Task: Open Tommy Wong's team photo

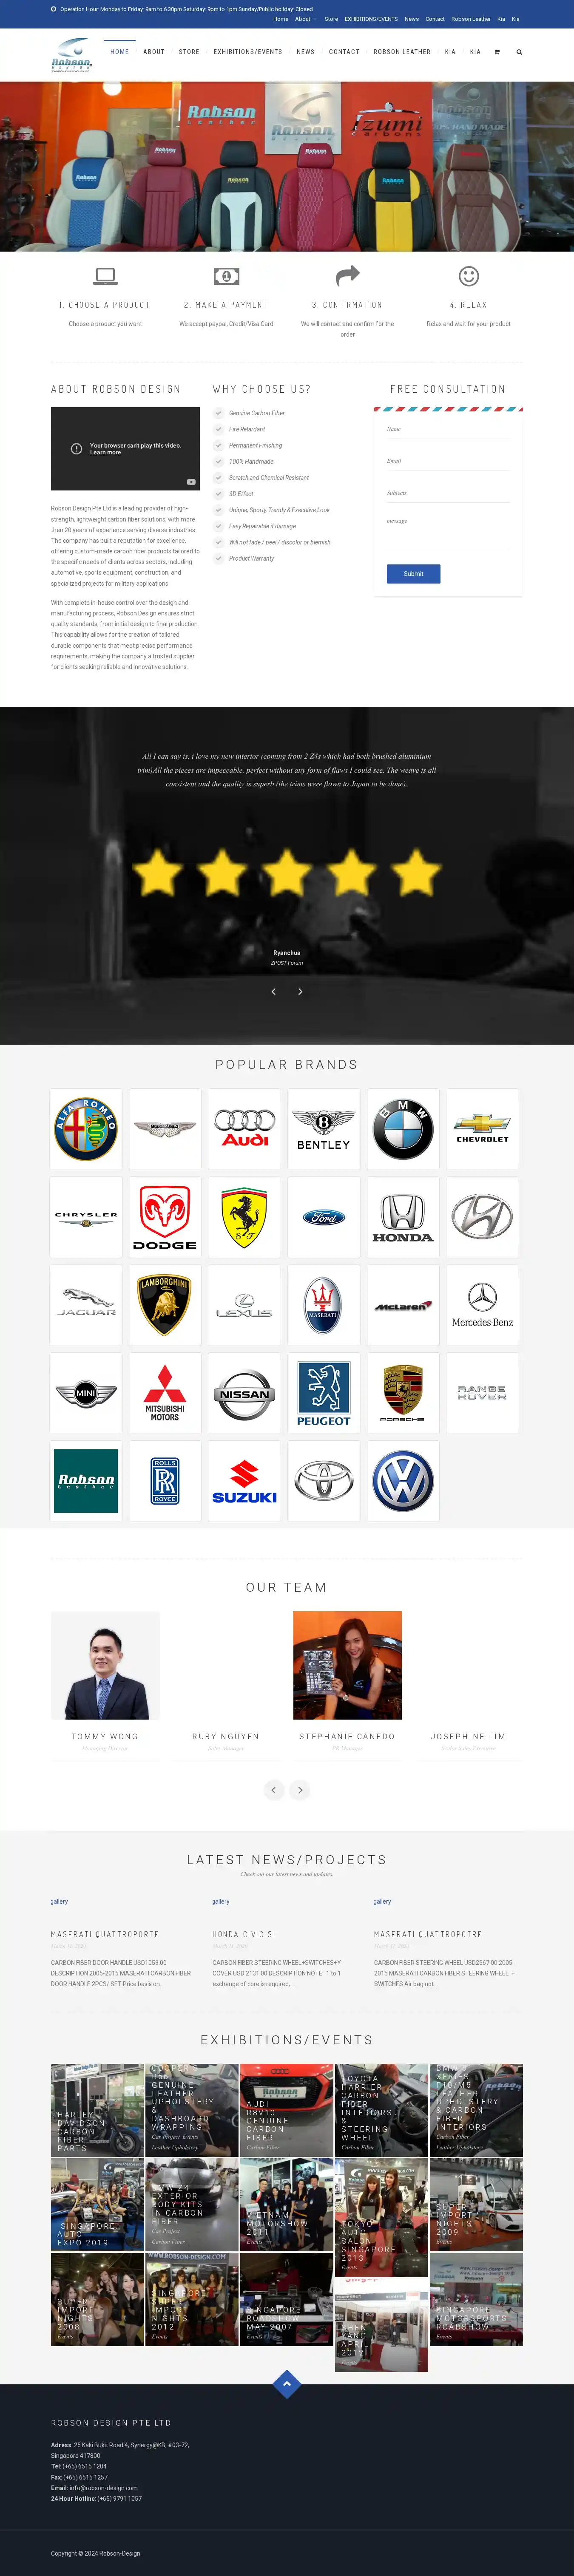Action: click(105, 1665)
